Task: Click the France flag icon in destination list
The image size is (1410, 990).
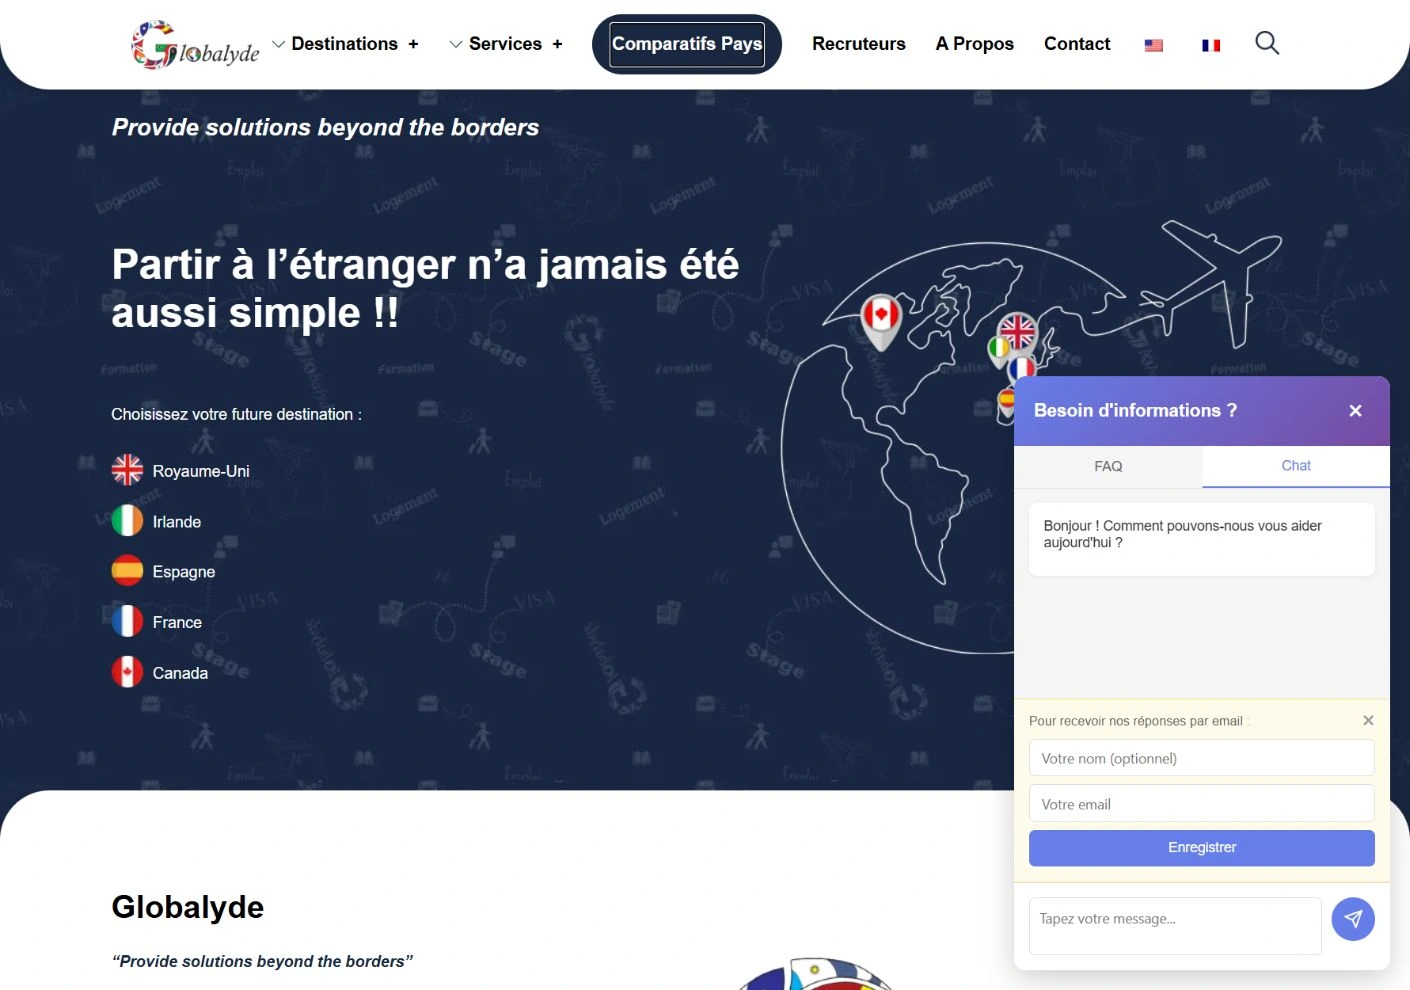Action: pyautogui.click(x=127, y=622)
